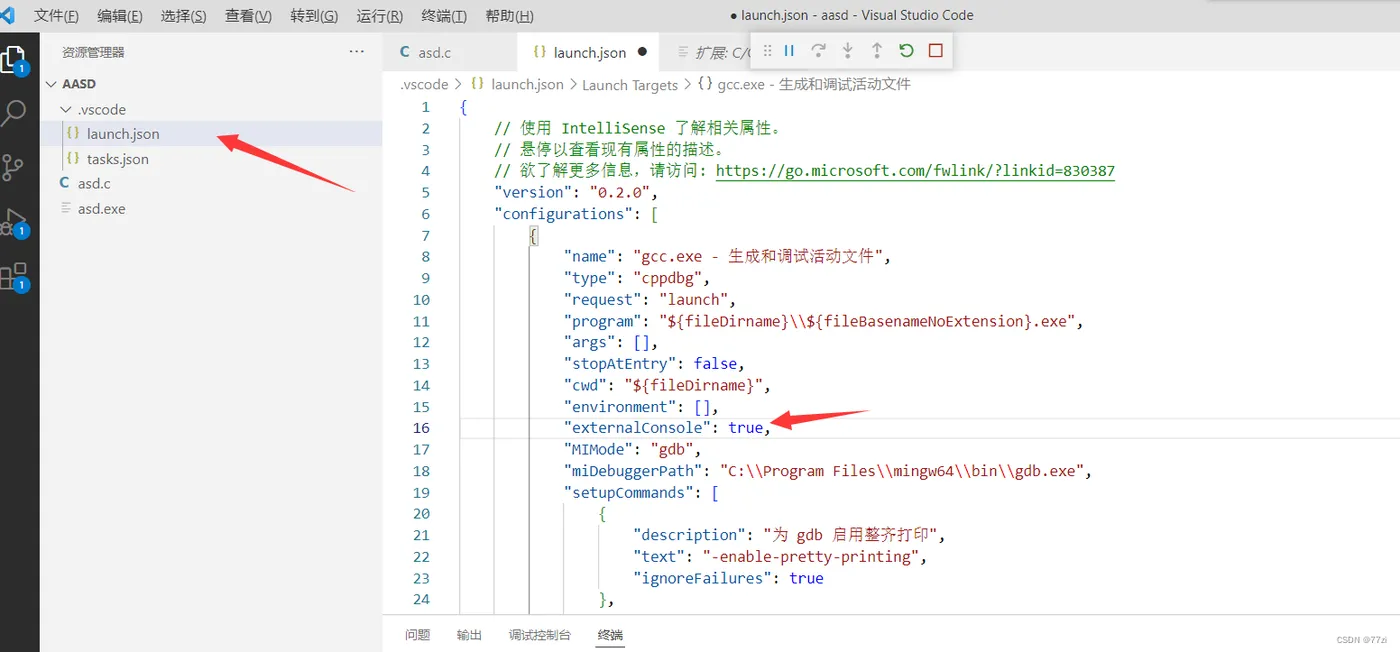This screenshot has width=1400, height=652.
Task: Restart debugging with the green restart icon
Action: coord(906,51)
